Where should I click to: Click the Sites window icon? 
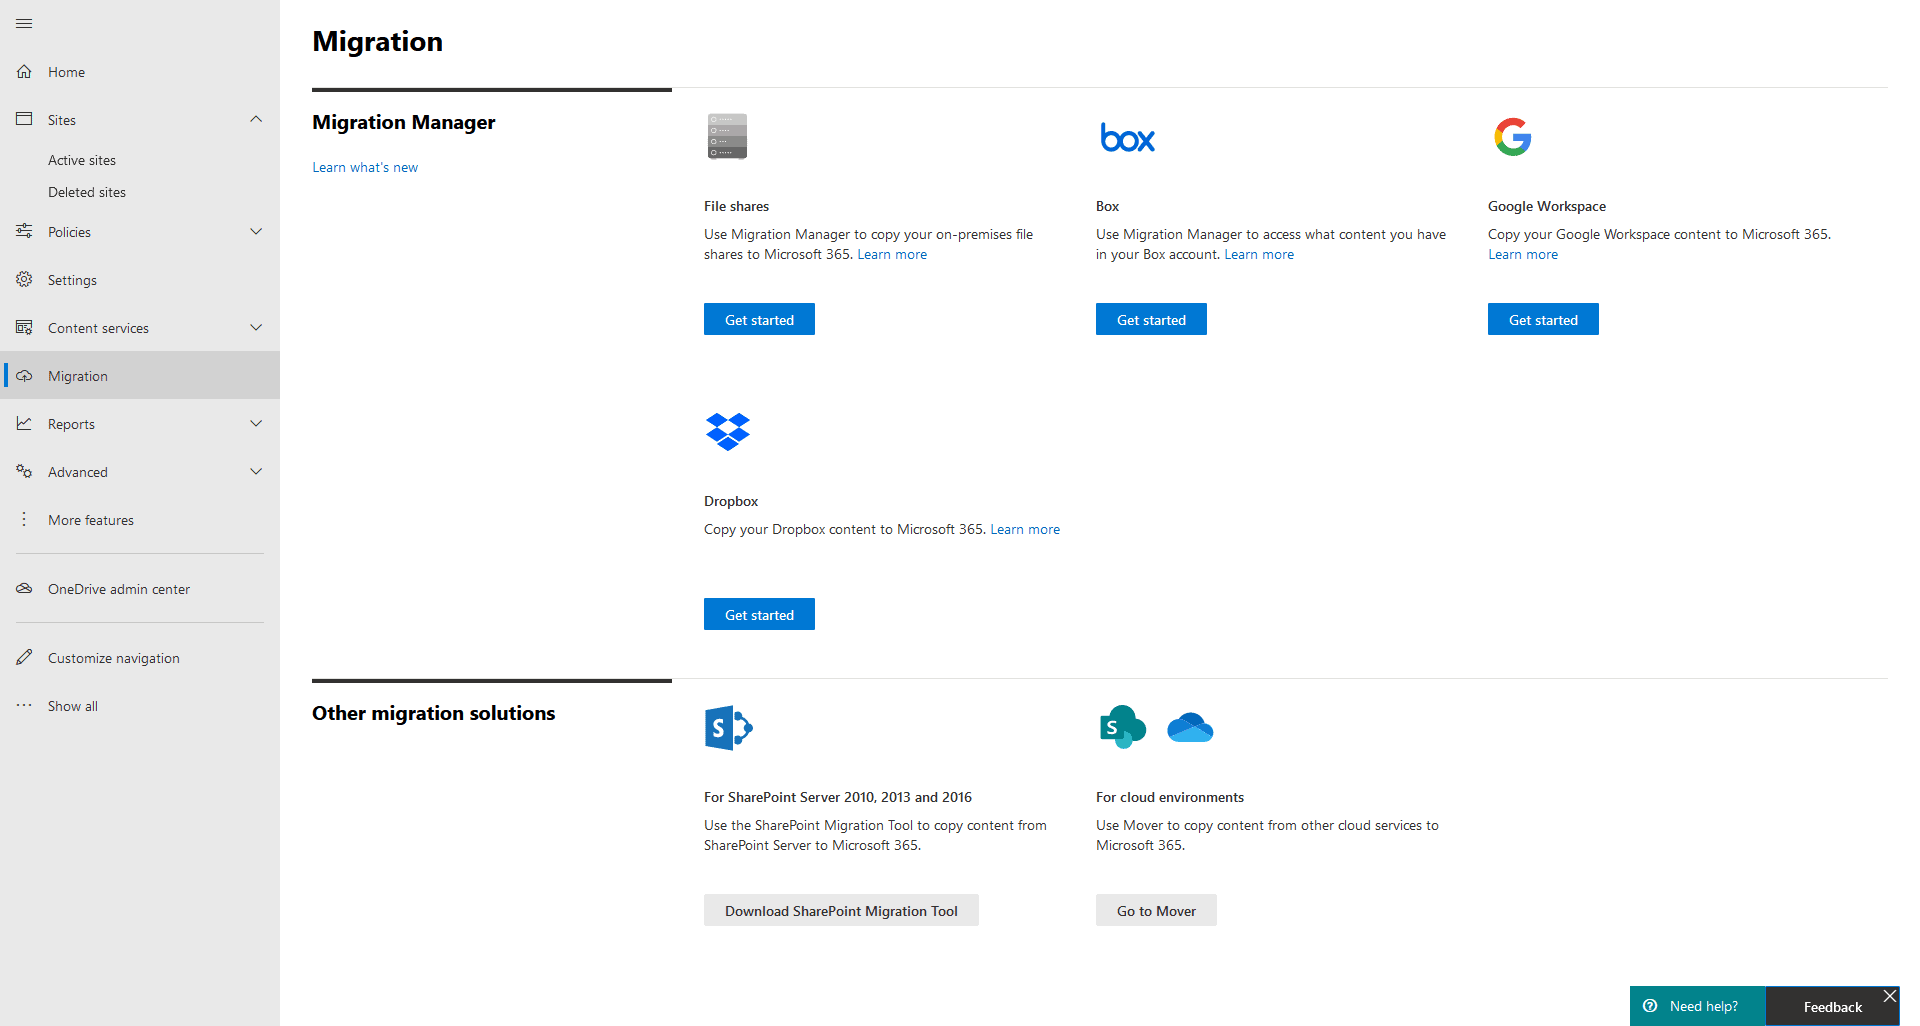24,119
